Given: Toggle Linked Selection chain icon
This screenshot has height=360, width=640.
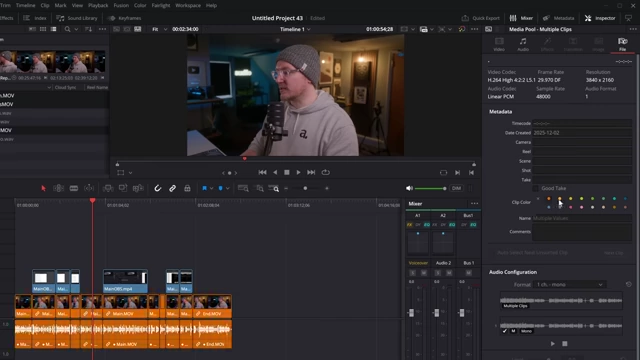Looking at the screenshot, I should [x=172, y=188].
